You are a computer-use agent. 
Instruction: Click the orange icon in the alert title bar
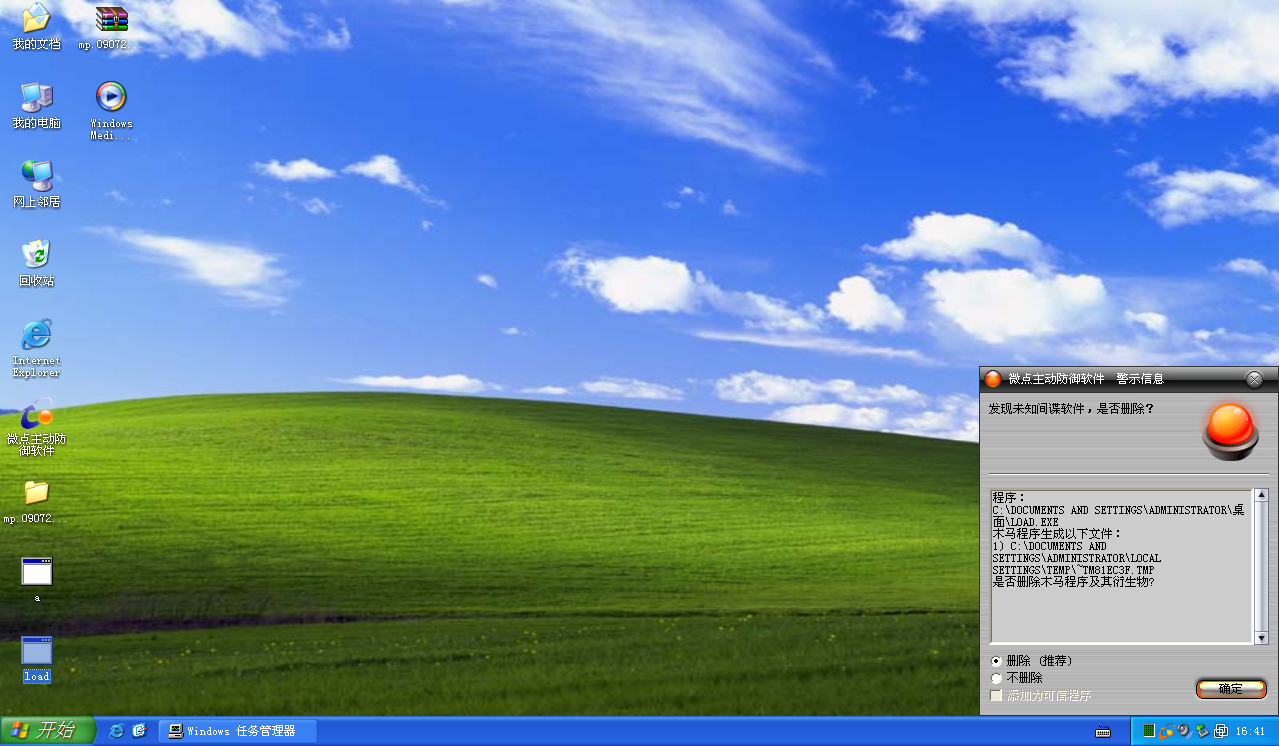coord(993,379)
